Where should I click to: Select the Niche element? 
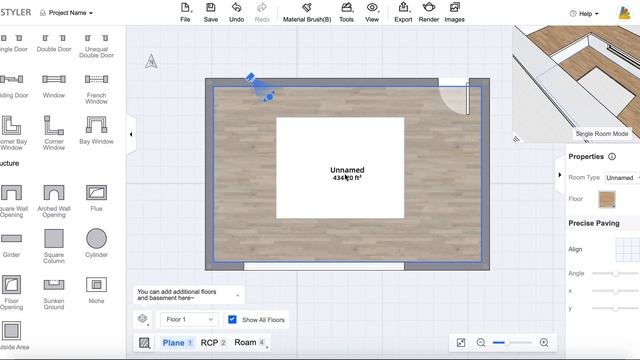pyautogui.click(x=96, y=290)
